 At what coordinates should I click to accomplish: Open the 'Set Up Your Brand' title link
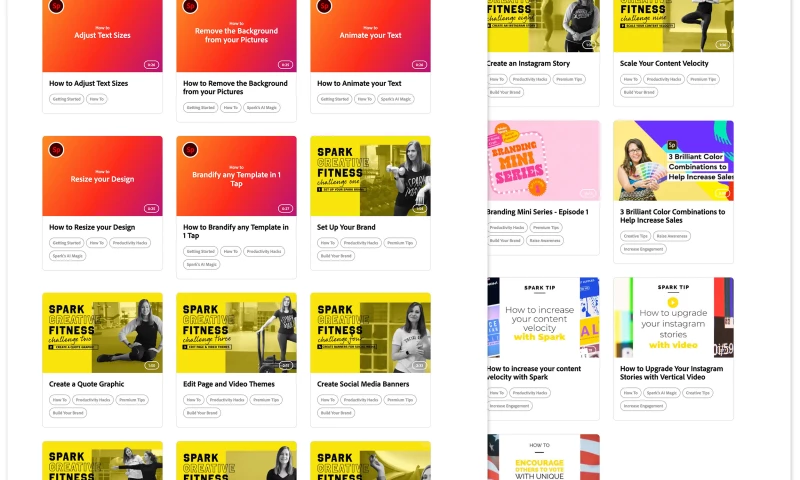coord(346,227)
